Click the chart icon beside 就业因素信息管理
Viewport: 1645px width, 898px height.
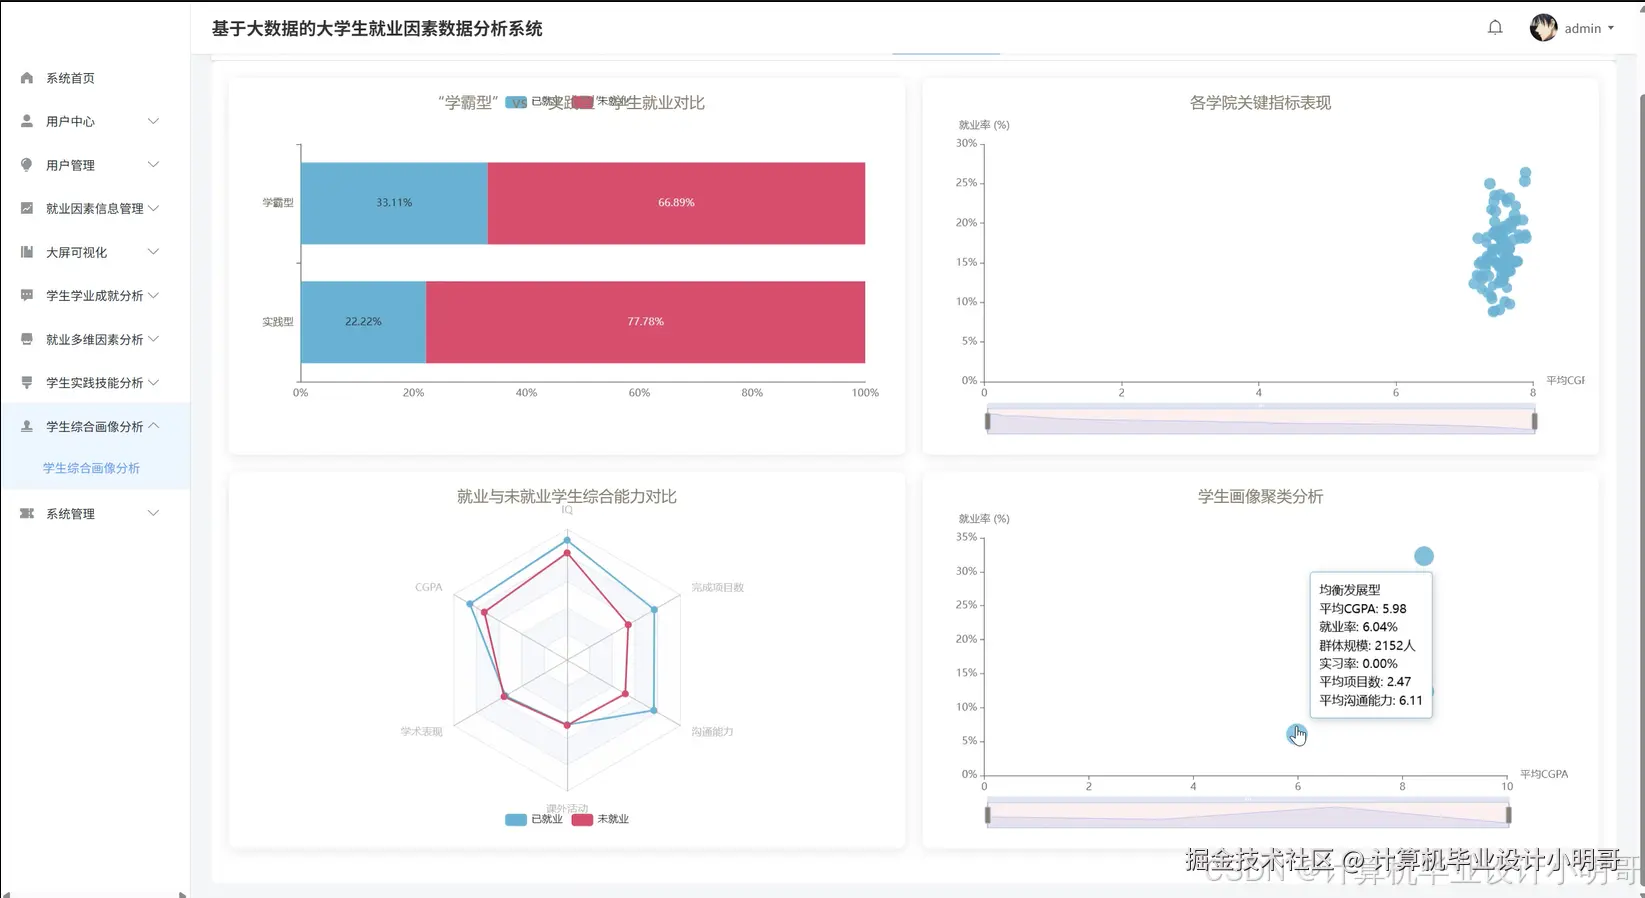click(27, 208)
